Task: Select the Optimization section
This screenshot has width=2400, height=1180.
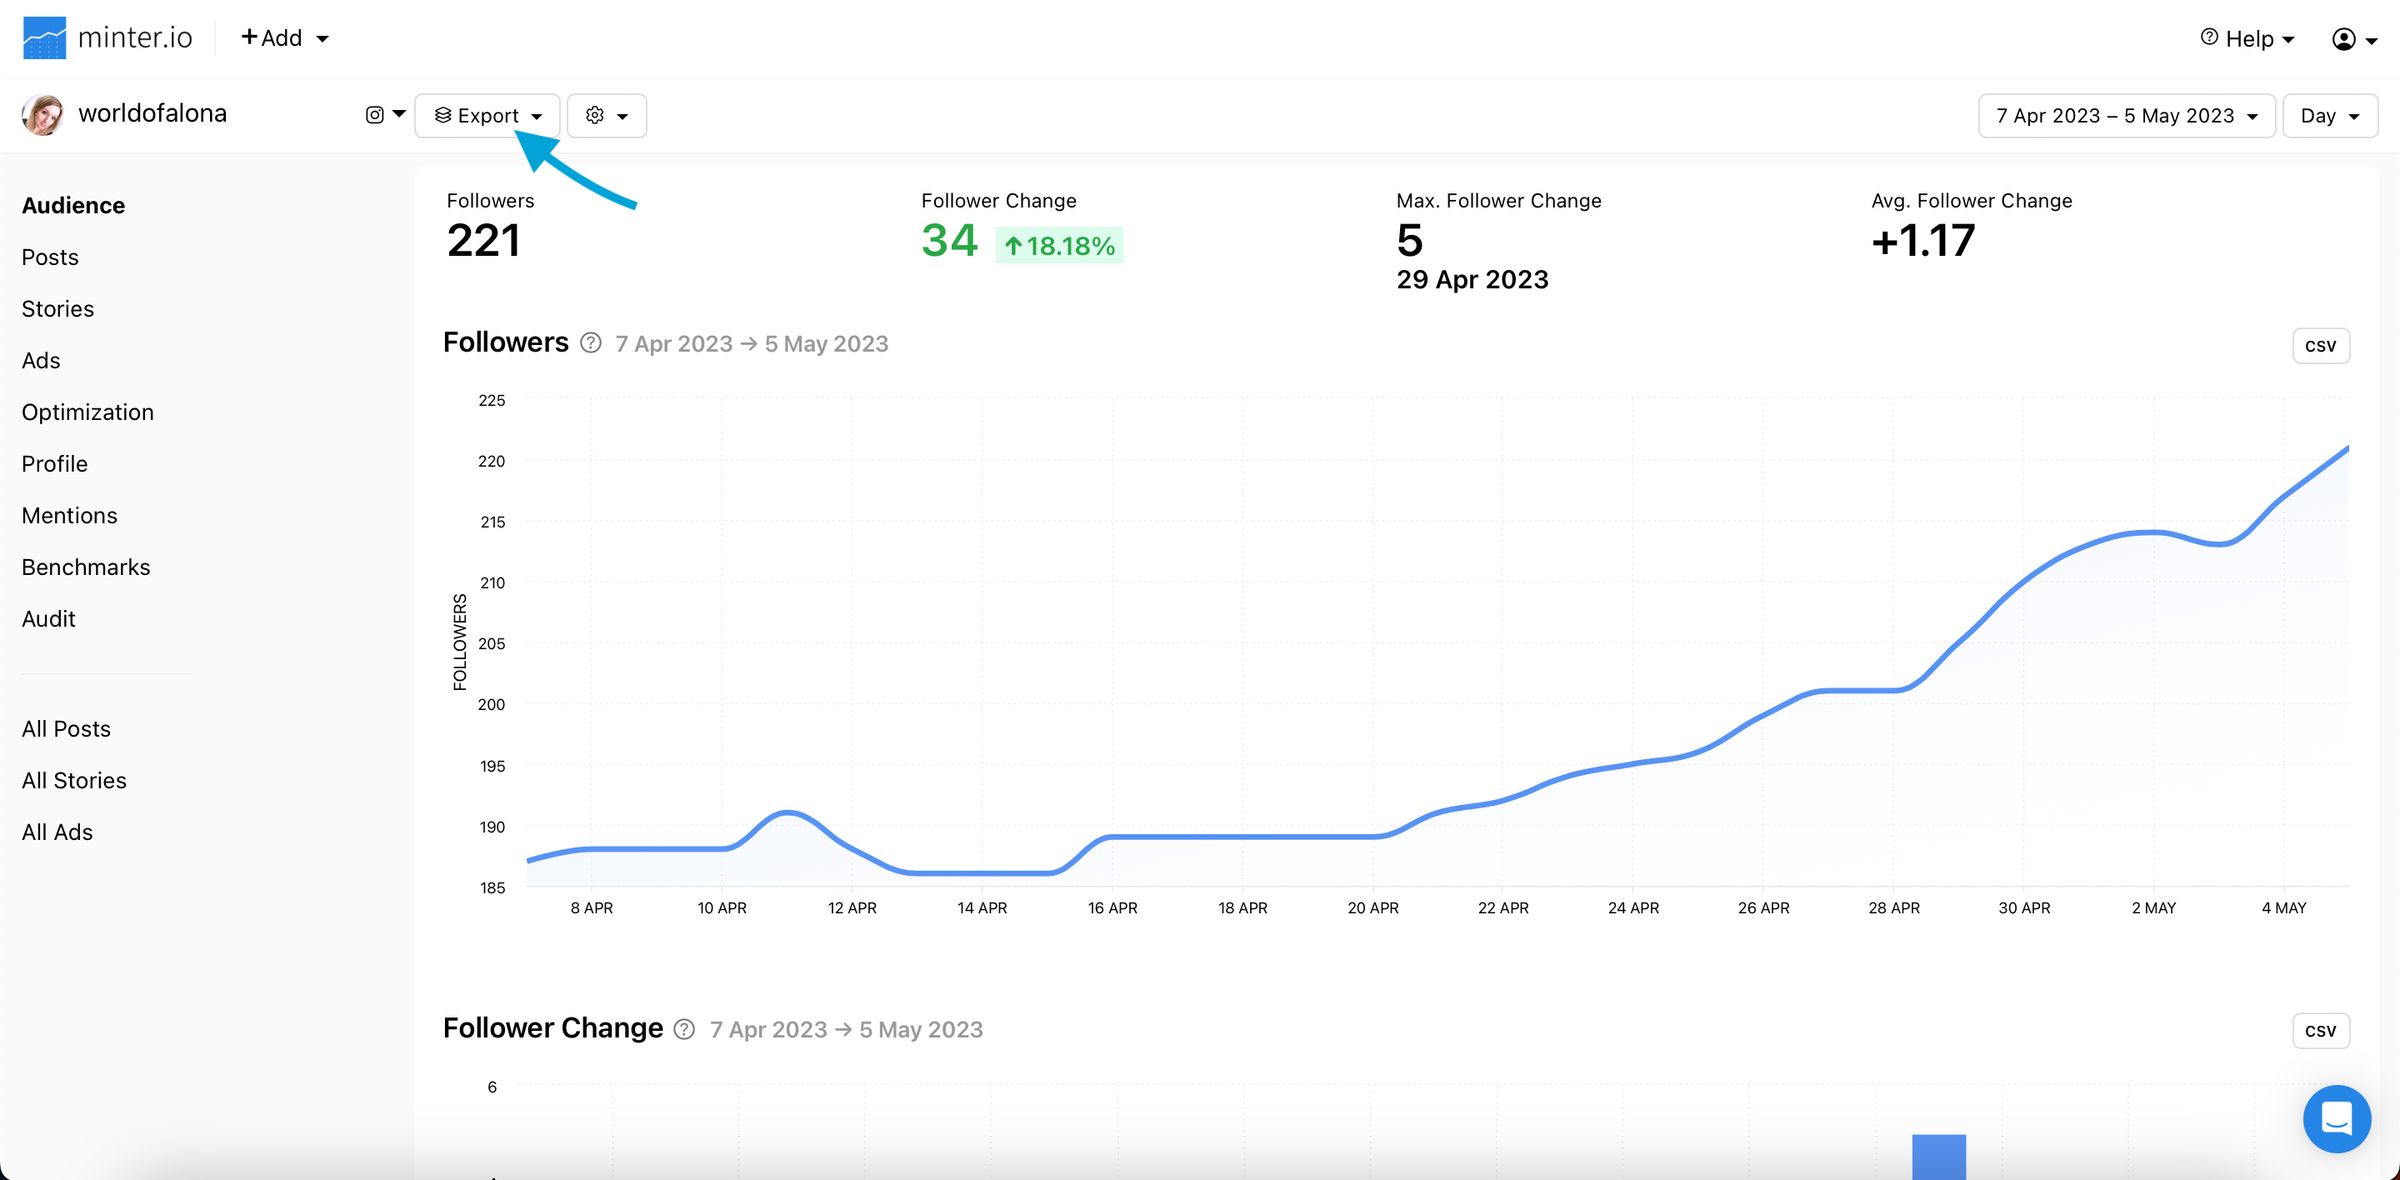Action: click(88, 412)
